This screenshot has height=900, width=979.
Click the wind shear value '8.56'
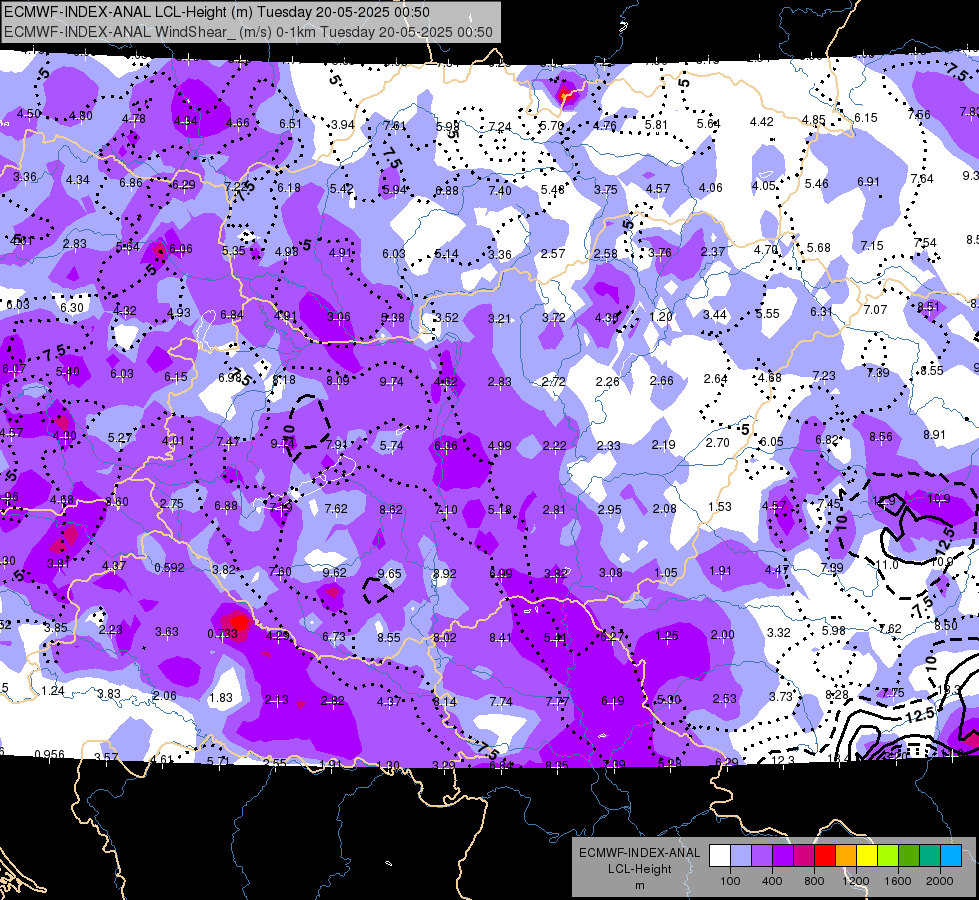881,437
